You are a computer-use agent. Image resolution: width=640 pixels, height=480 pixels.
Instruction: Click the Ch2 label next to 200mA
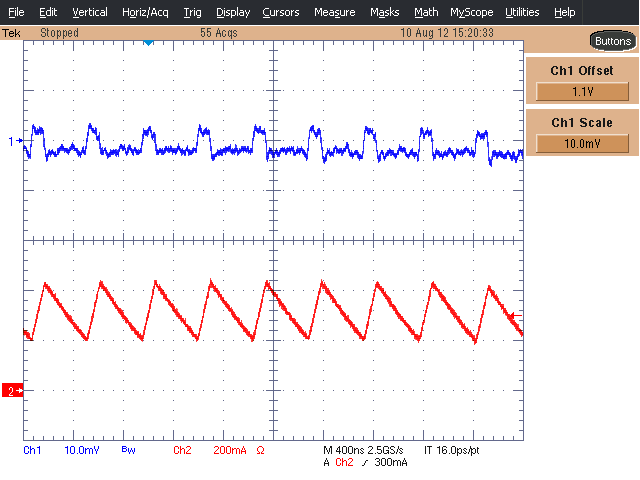coord(182,450)
